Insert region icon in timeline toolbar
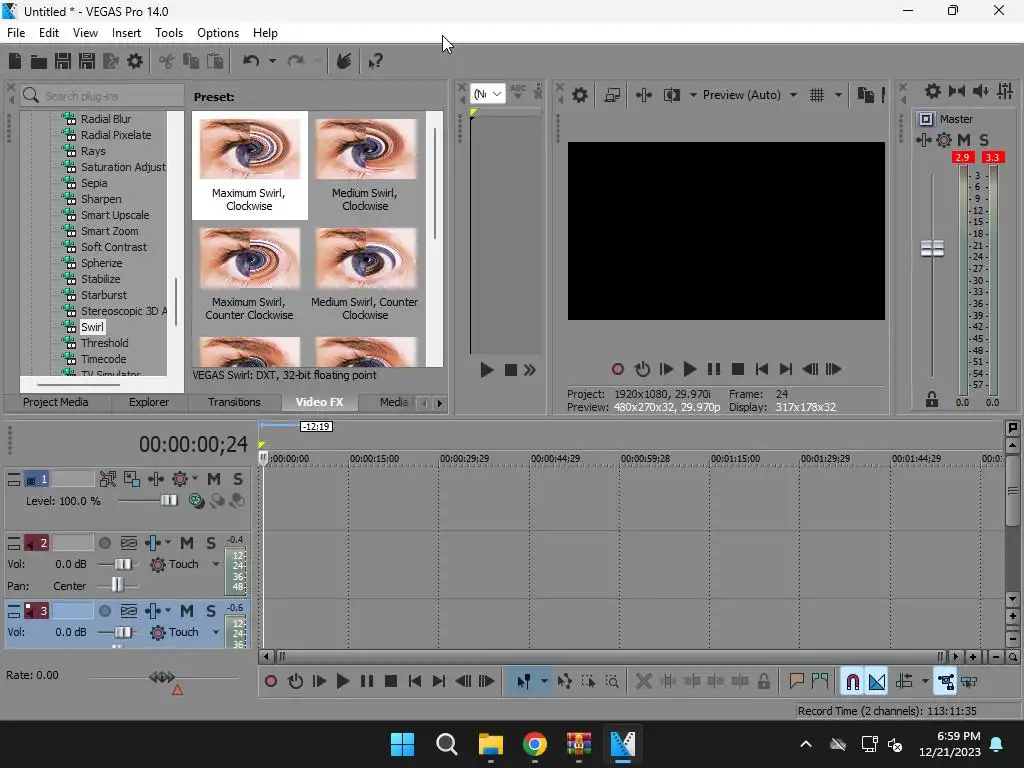The image size is (1024, 768). [820, 681]
